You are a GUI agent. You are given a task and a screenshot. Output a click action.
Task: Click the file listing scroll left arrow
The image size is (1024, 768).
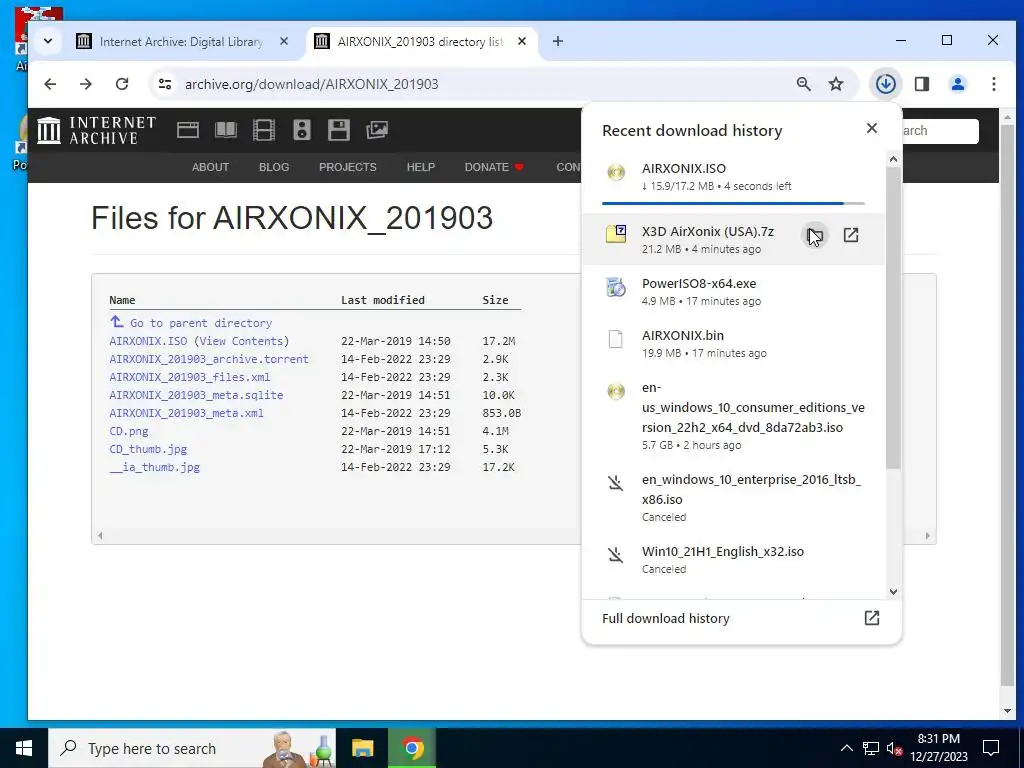[100, 536]
